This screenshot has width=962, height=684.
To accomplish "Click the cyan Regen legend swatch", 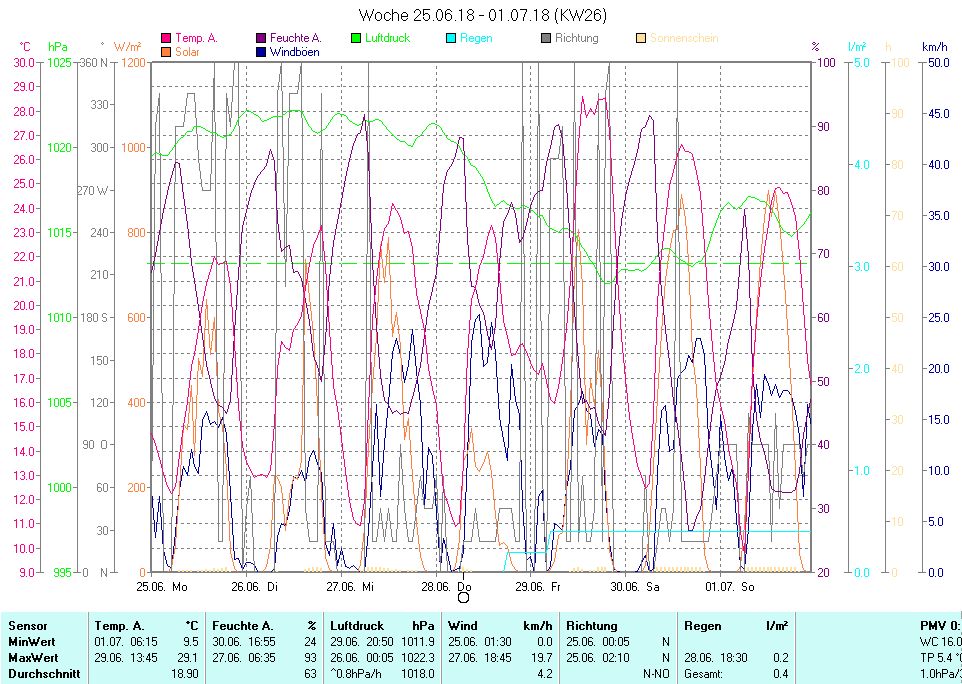I will [x=451, y=38].
